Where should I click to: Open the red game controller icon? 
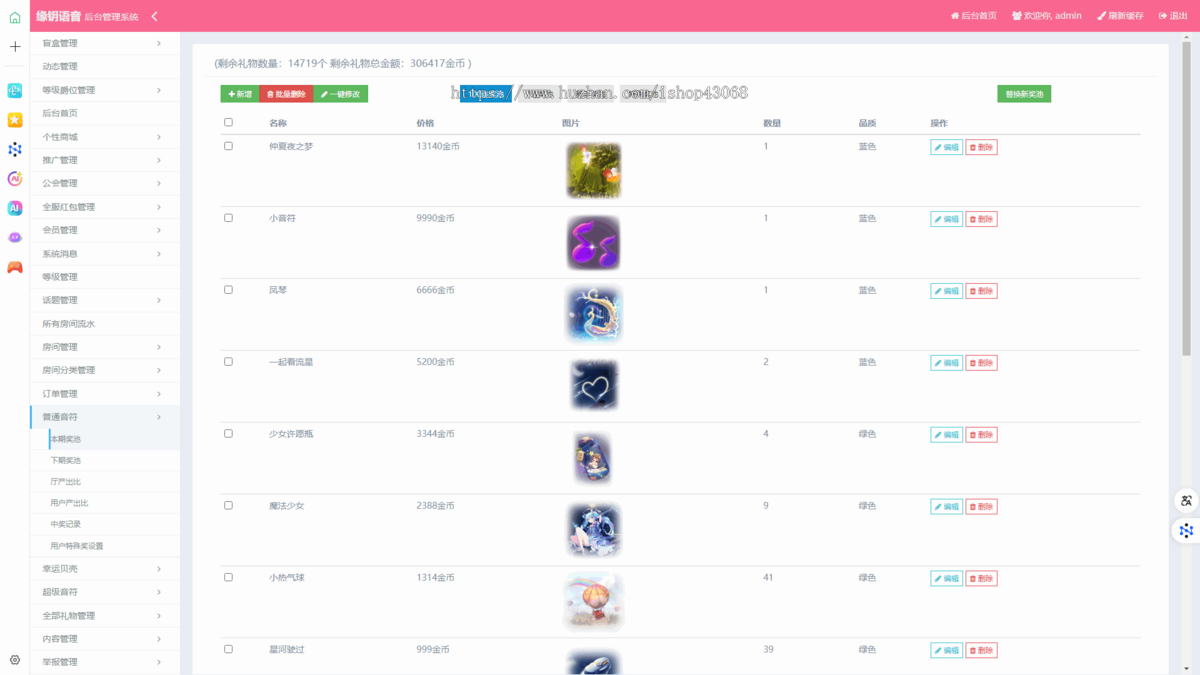coord(15,267)
